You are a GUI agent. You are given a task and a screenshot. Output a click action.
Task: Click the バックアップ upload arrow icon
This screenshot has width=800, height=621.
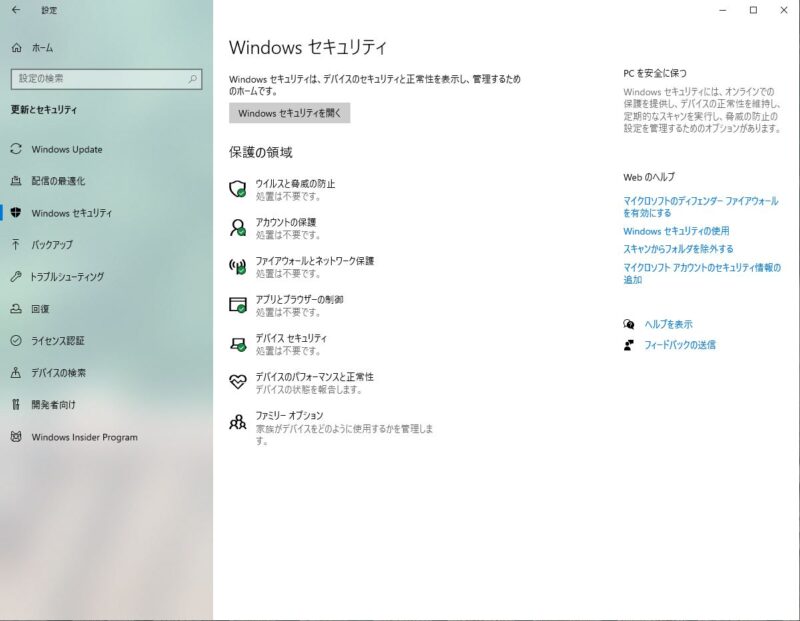pyautogui.click(x=16, y=244)
